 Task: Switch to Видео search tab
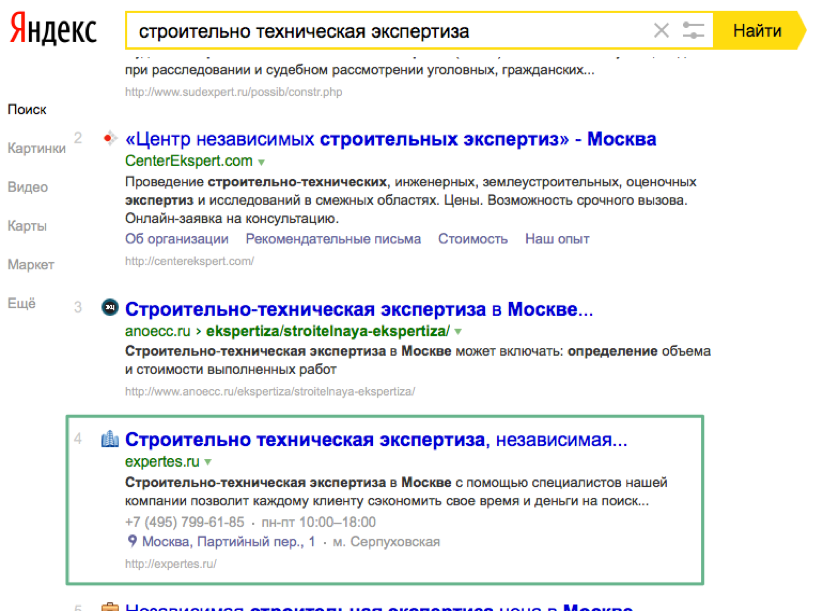click(28, 187)
